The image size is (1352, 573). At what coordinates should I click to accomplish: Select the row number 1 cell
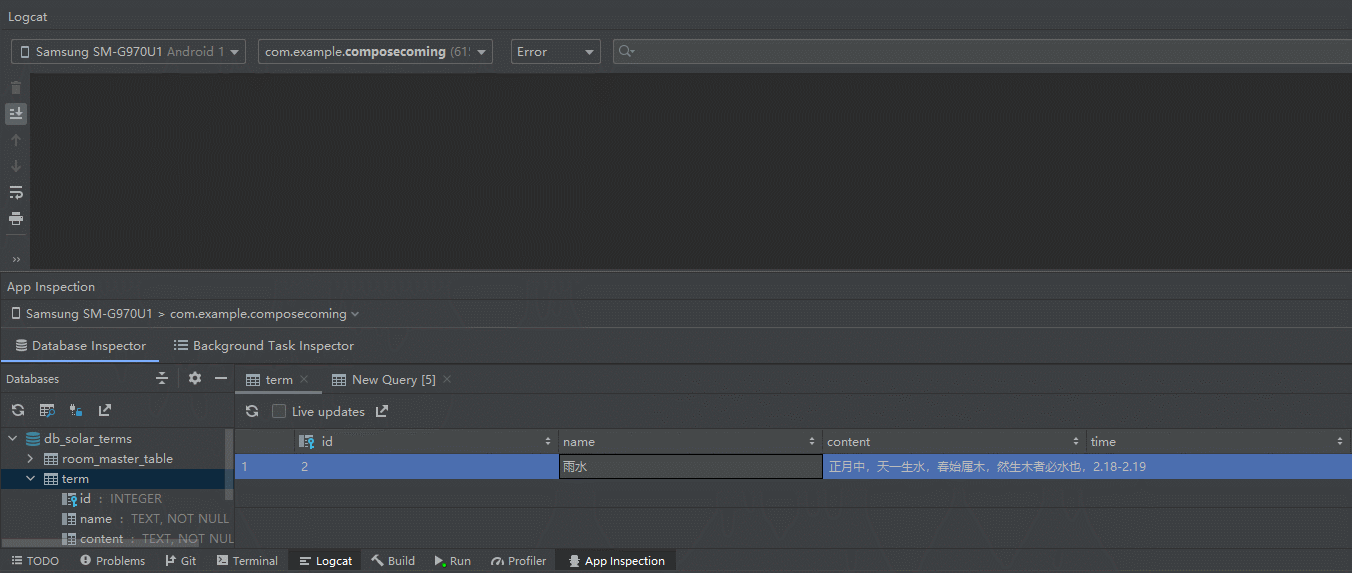pyautogui.click(x=265, y=467)
